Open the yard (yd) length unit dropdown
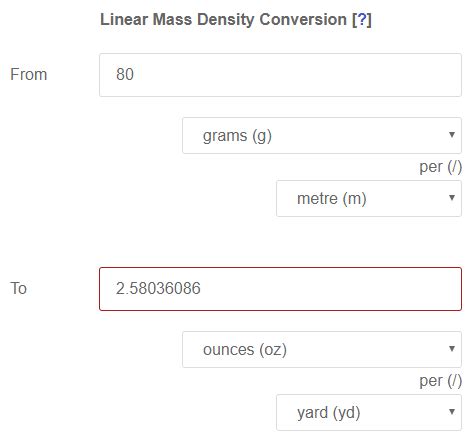Viewport: 474px width, 445px height. (369, 412)
